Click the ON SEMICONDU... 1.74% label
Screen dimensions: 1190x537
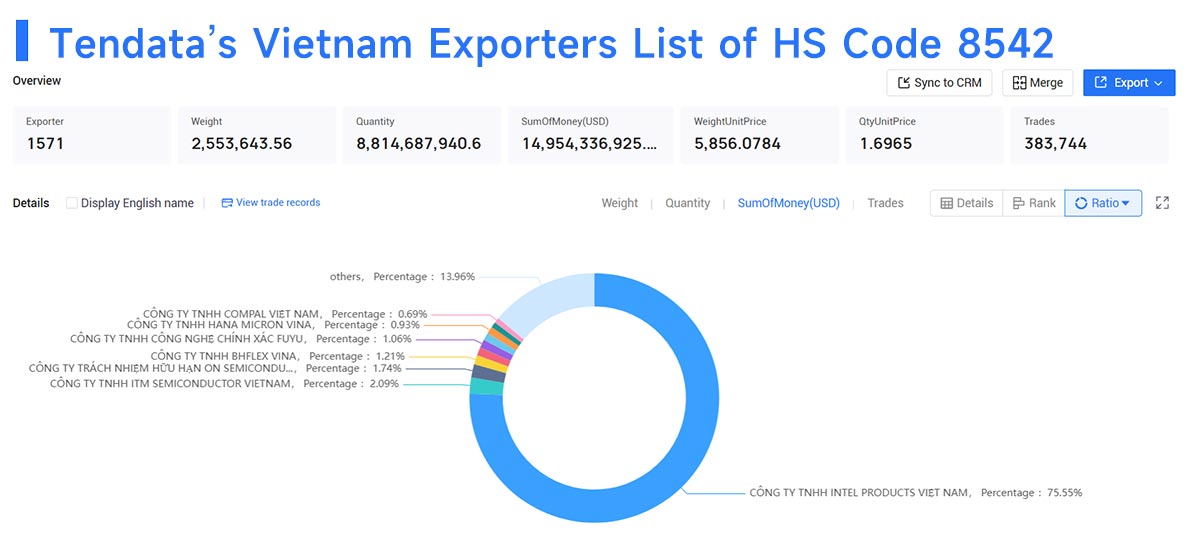[x=215, y=368]
